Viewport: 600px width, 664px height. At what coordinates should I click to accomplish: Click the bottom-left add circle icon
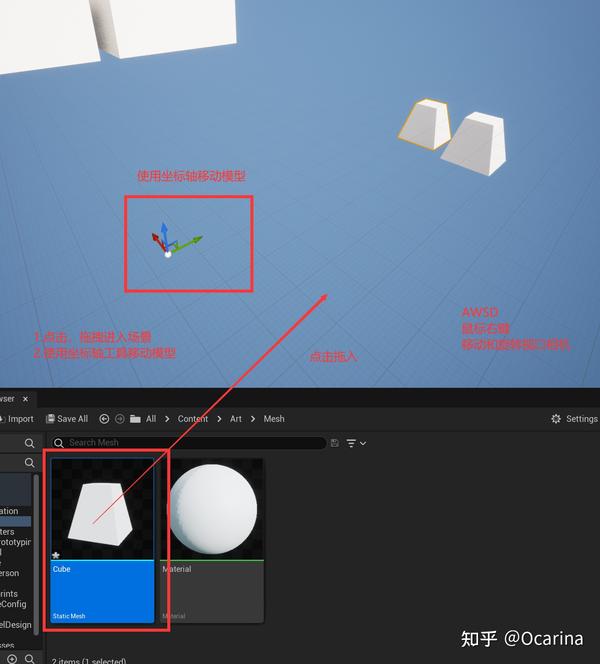pyautogui.click(x=12, y=659)
